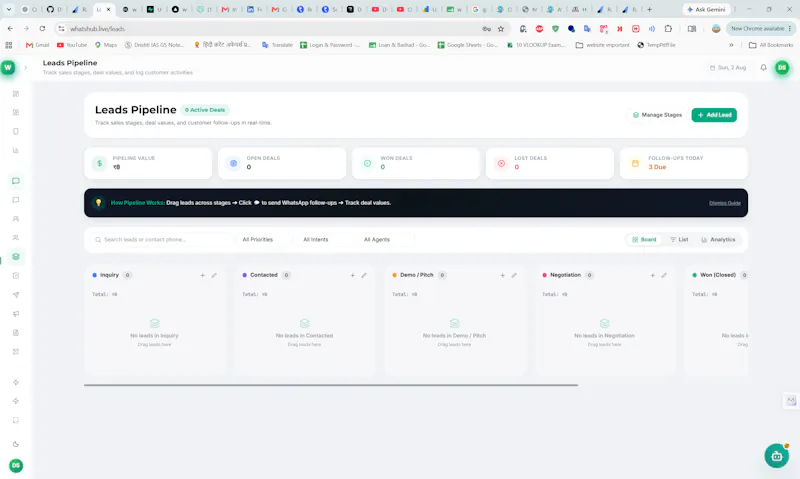This screenshot has height=479, width=800.
Task: Bookmark this page with the star icon
Action: point(501,29)
